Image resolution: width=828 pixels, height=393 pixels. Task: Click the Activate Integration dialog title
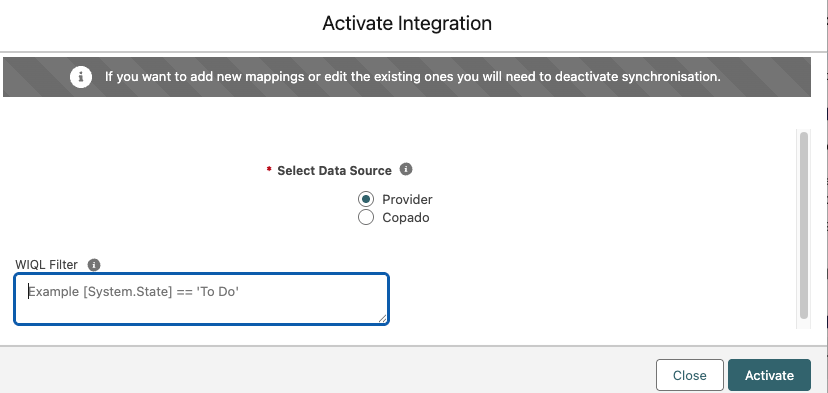(x=407, y=23)
